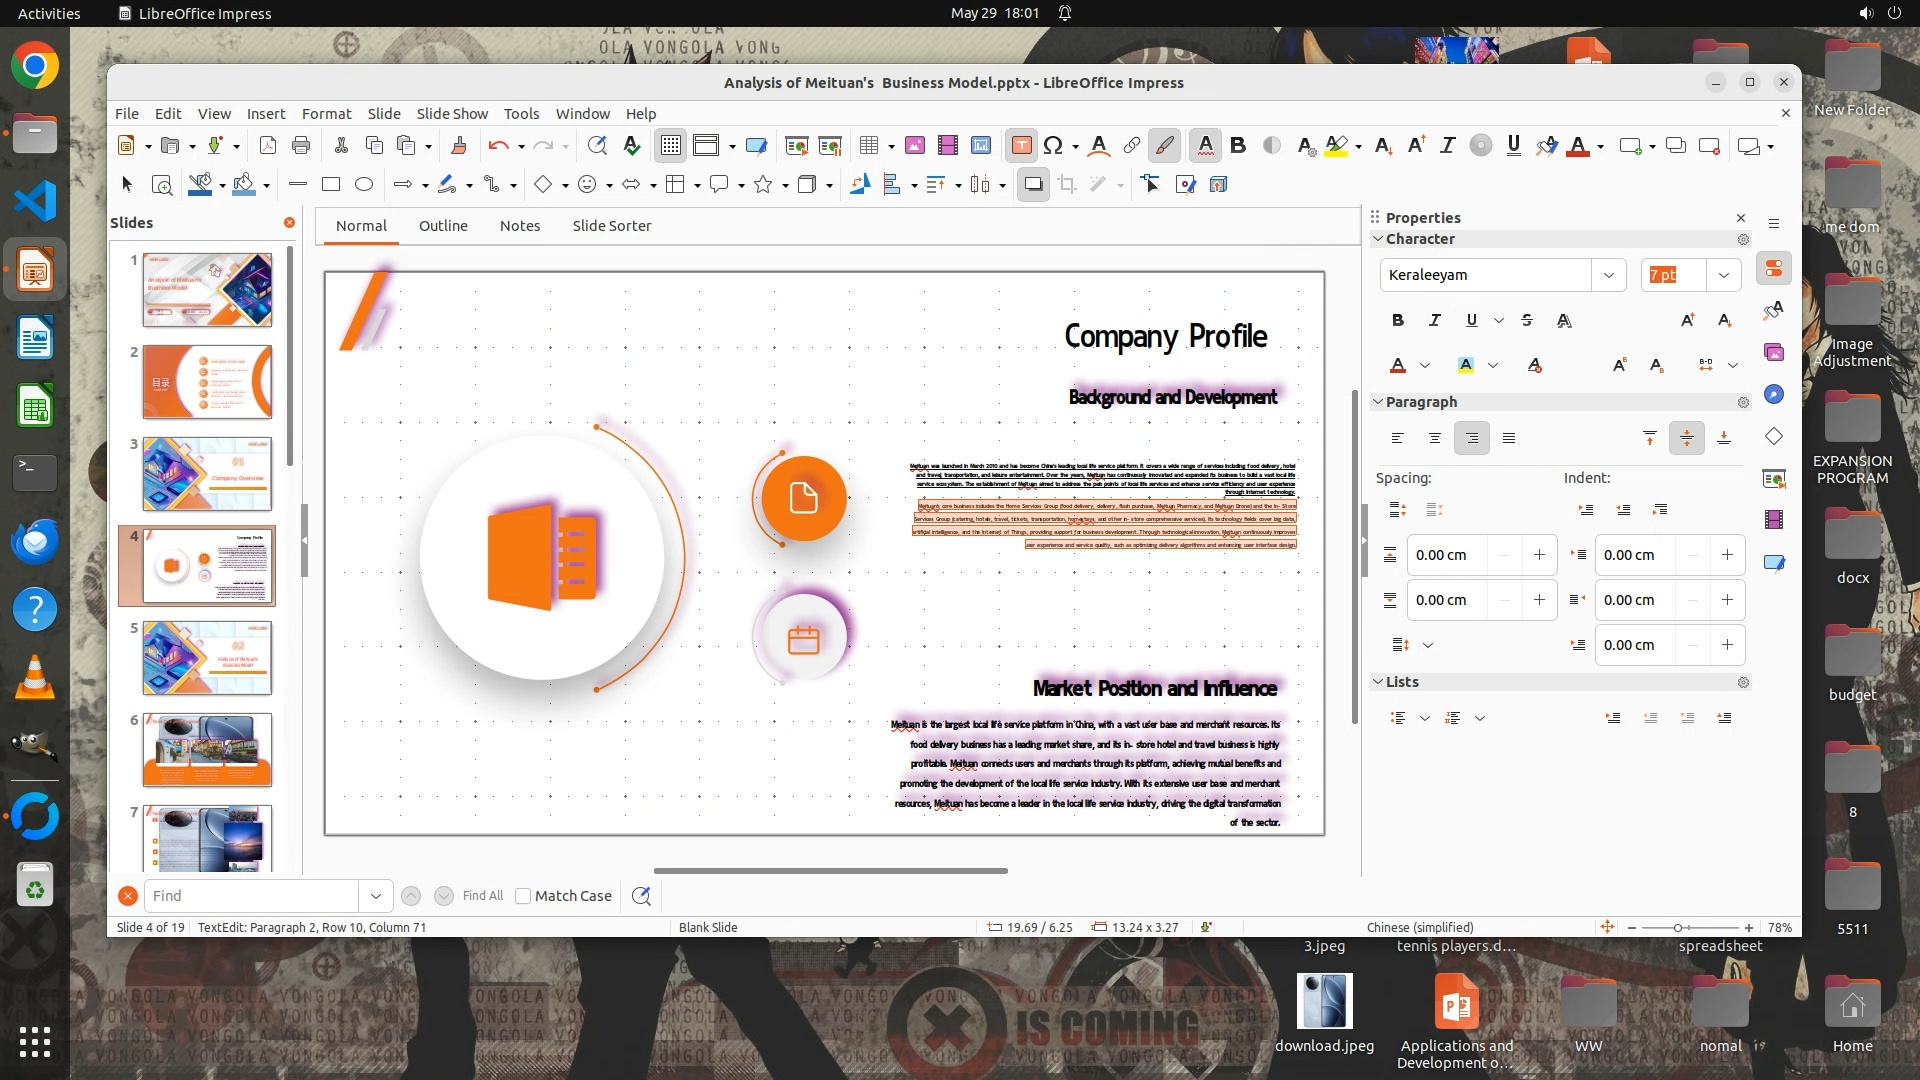Viewport: 1920px width, 1080px height.
Task: Click the Strikethrough icon in Character panel
Action: click(1526, 320)
